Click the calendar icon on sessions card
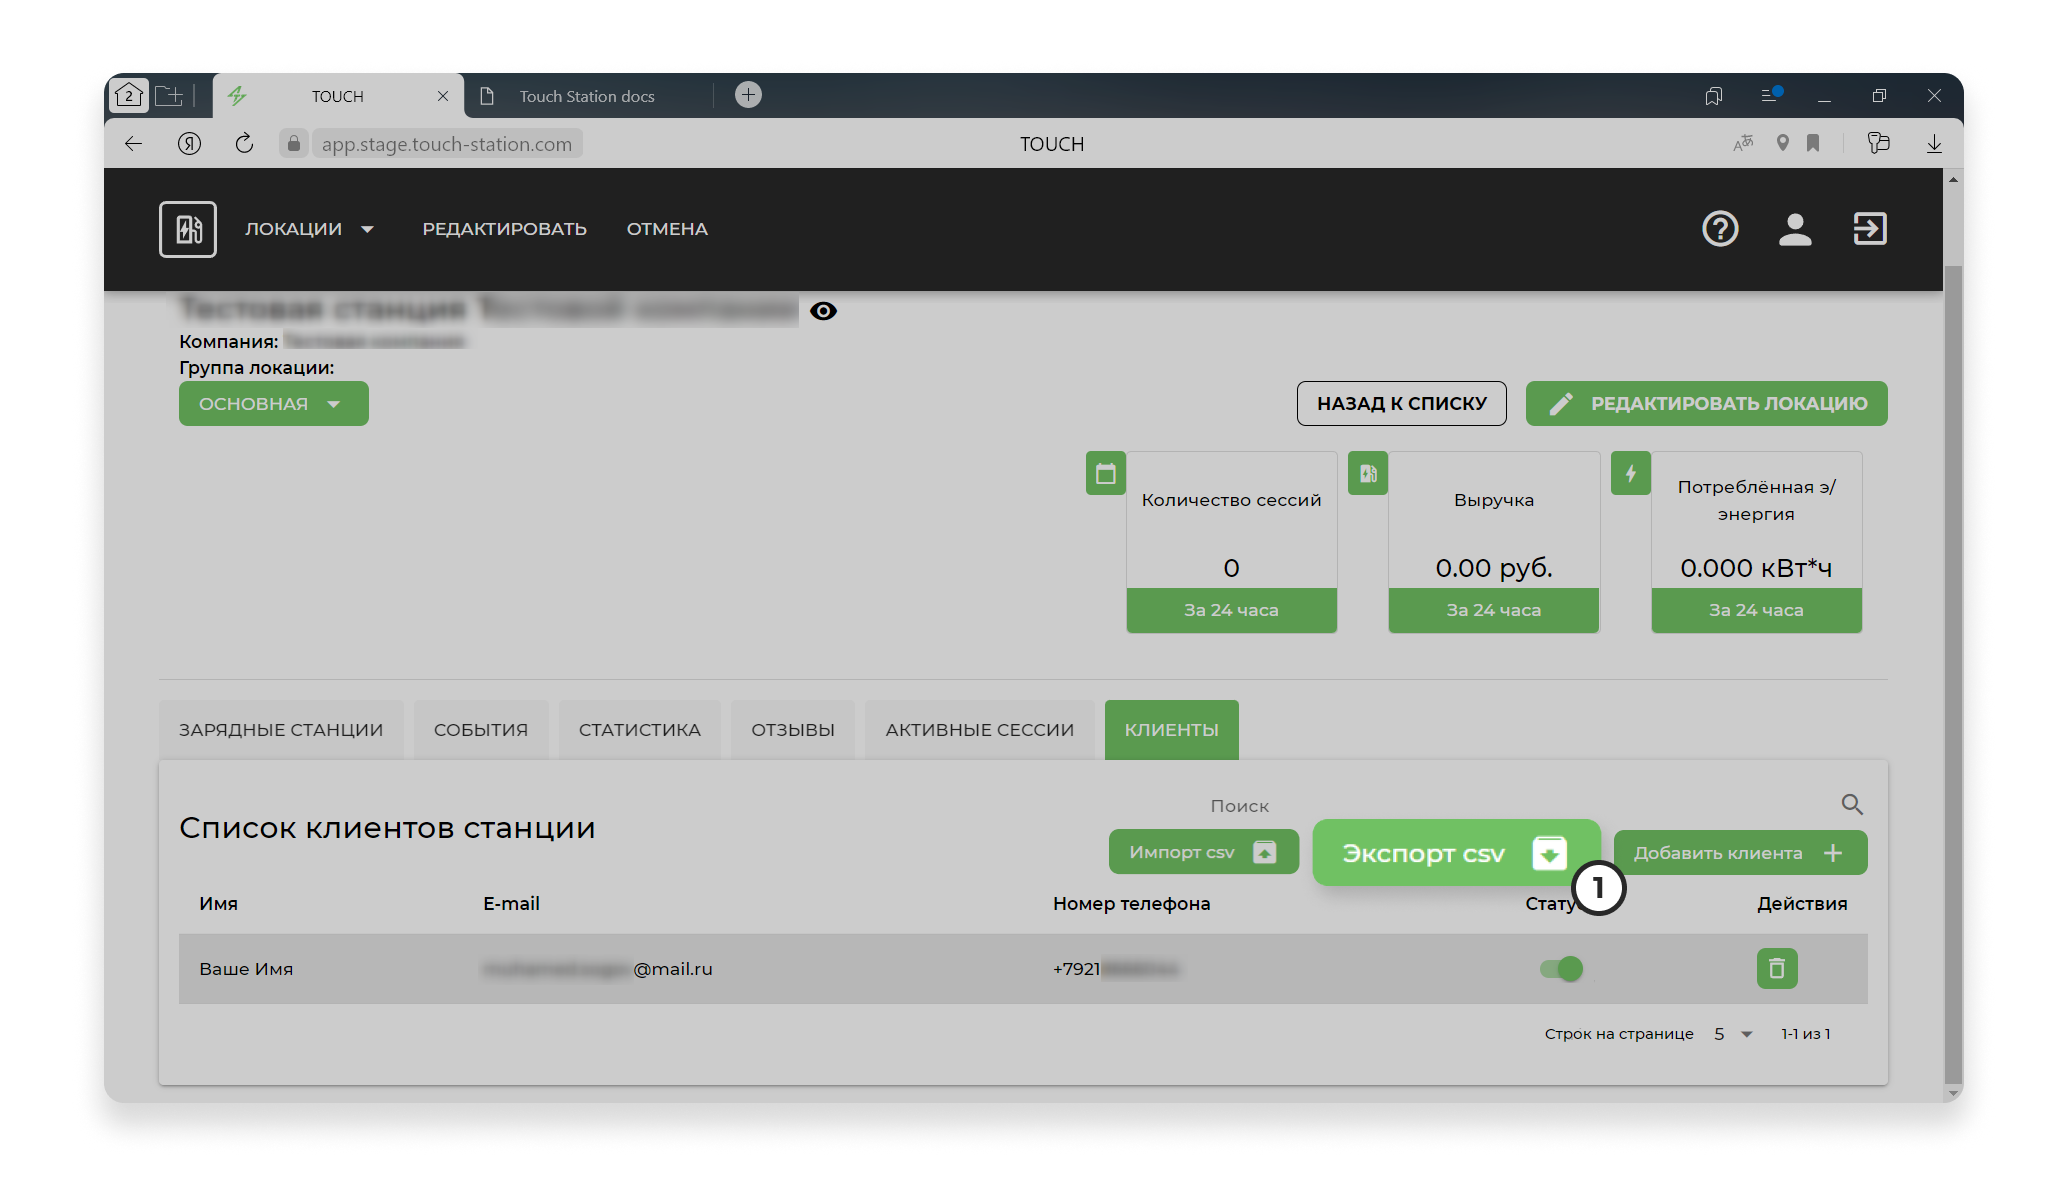This screenshot has height=1177, width=2067. coord(1105,473)
